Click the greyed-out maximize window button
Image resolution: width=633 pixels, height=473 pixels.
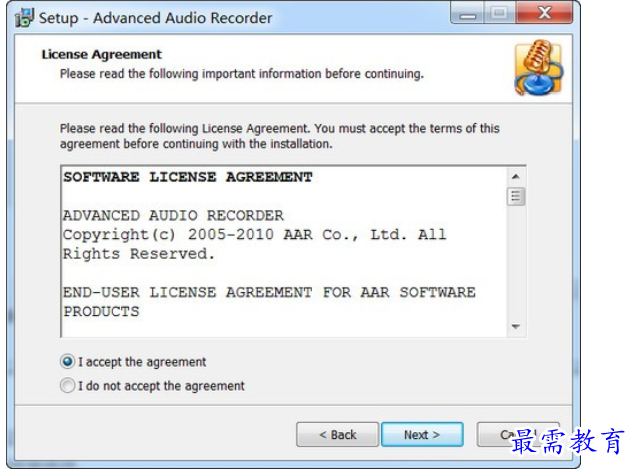(x=499, y=13)
